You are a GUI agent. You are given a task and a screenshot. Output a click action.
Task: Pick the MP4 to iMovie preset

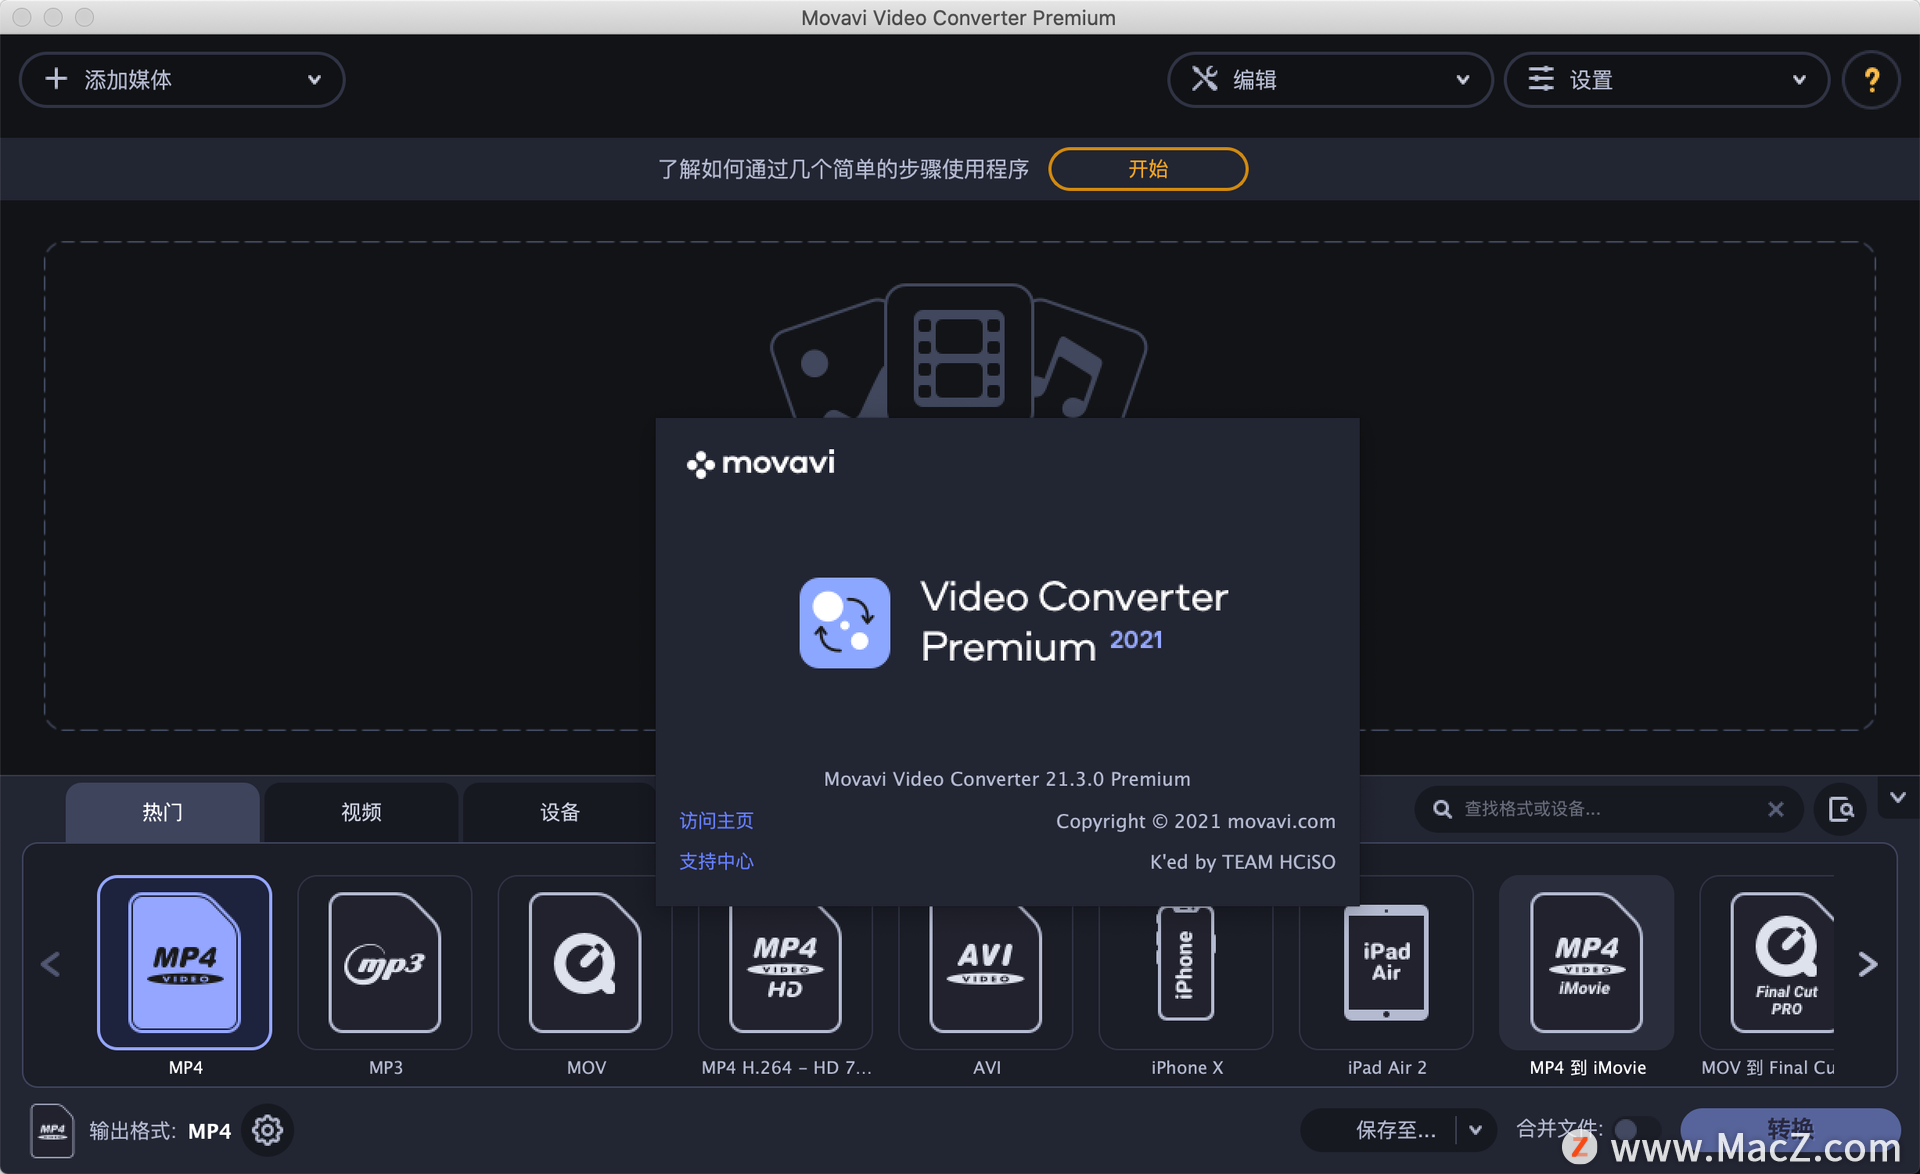pyautogui.click(x=1586, y=962)
